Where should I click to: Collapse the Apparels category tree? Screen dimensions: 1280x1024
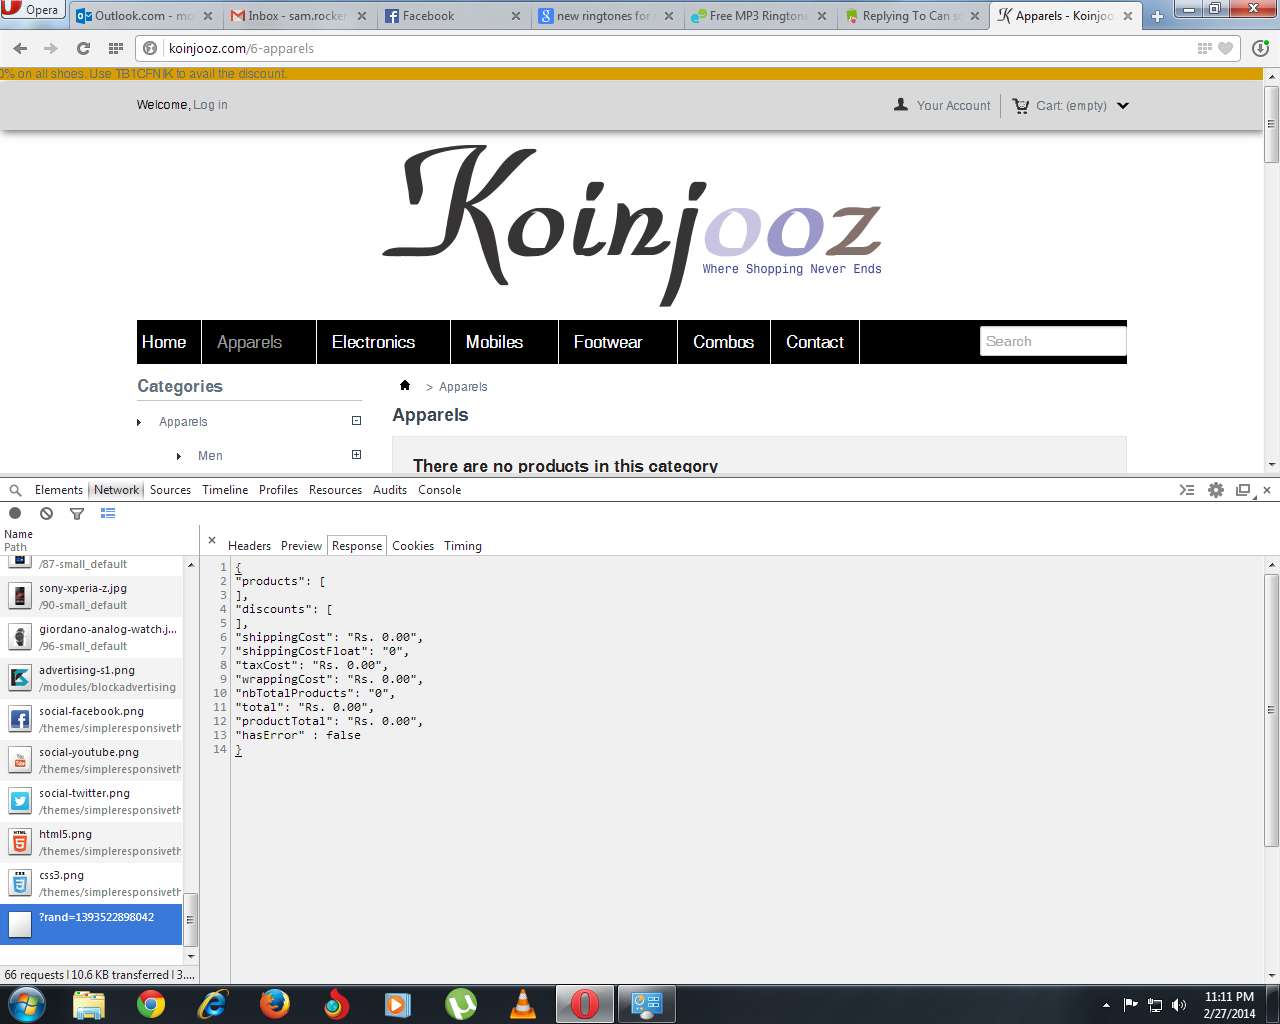point(356,421)
